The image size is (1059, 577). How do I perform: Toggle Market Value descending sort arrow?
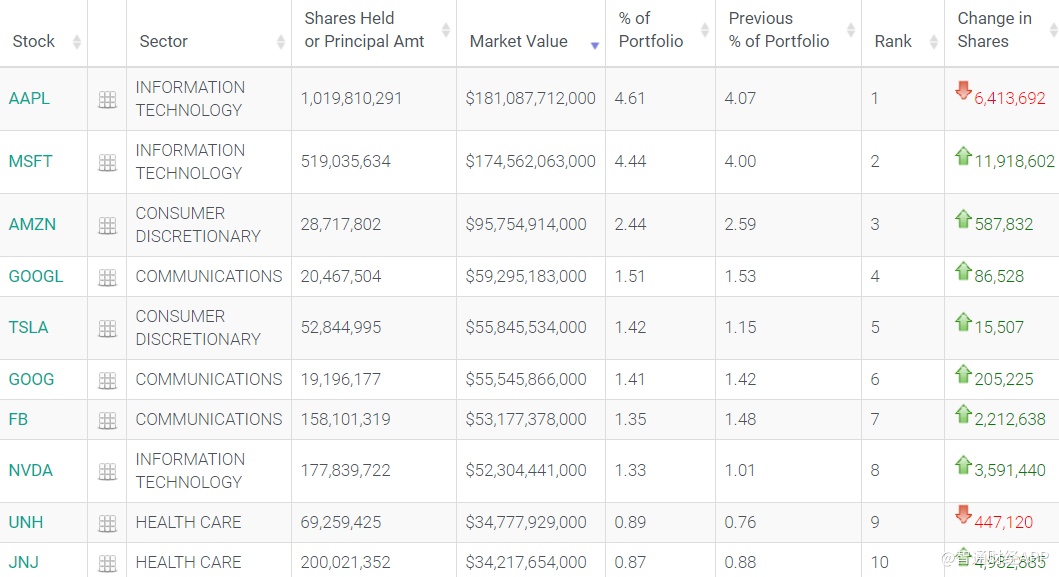coord(595,45)
